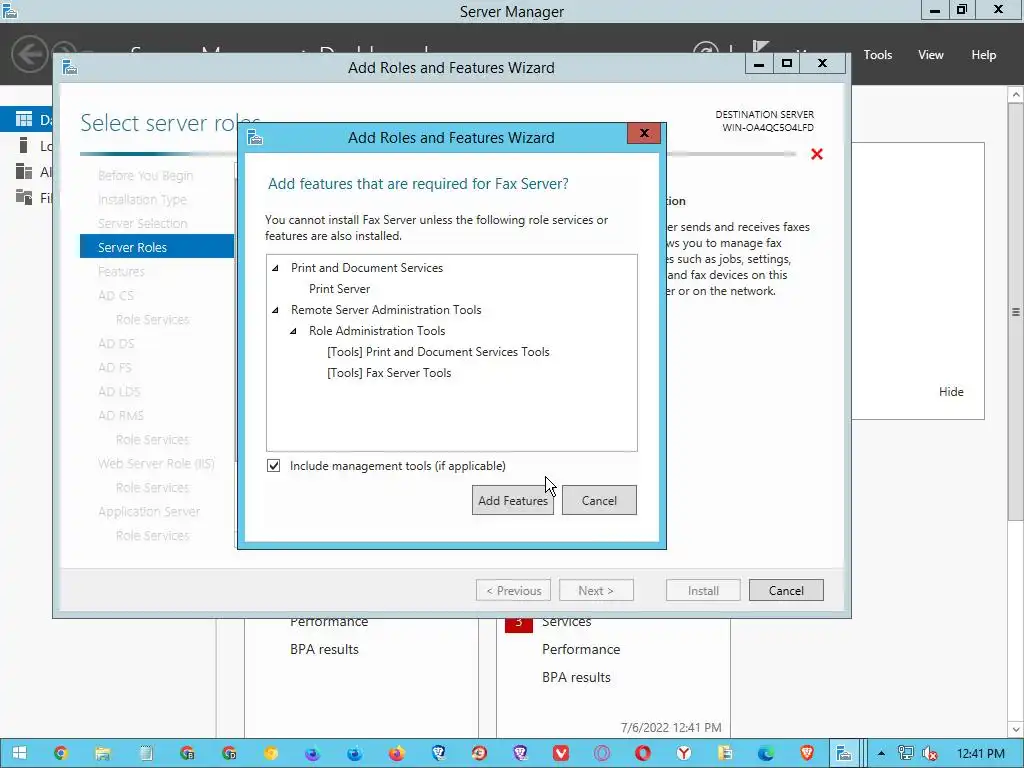Image resolution: width=1024 pixels, height=768 pixels.
Task: Open File Explorer from taskbar
Action: (x=103, y=753)
